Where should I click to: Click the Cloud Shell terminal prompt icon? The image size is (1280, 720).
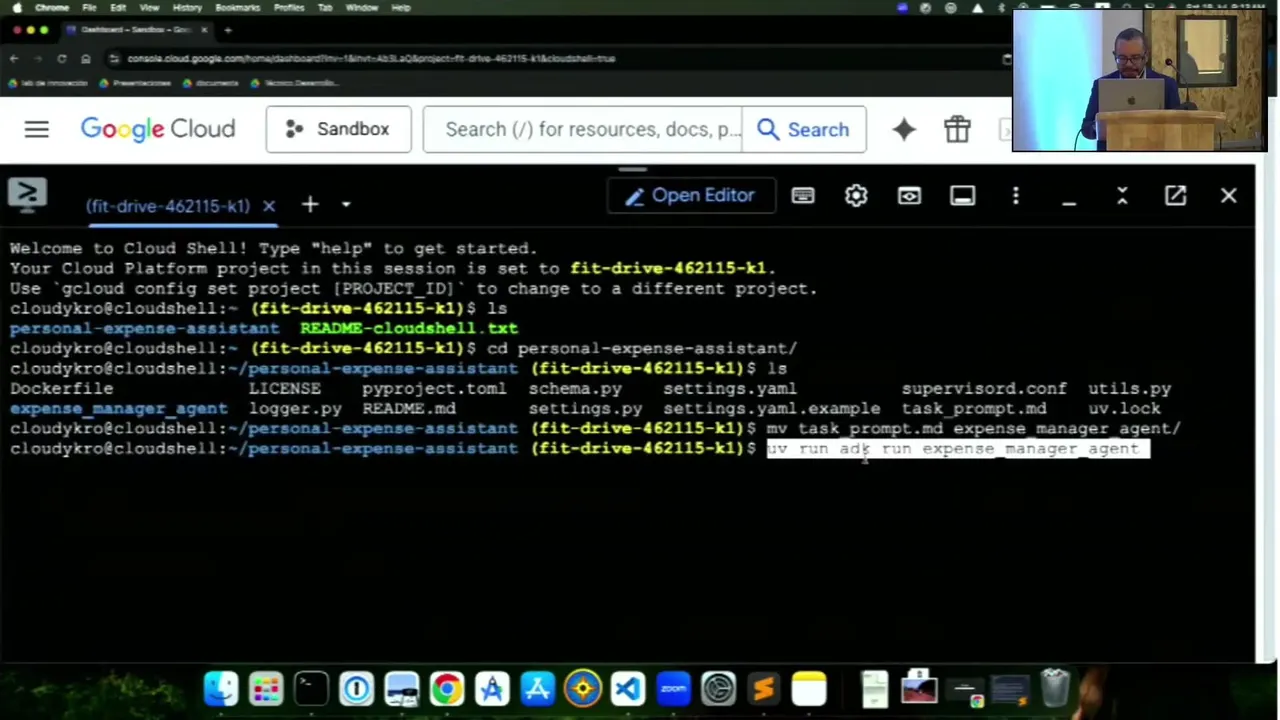27,193
